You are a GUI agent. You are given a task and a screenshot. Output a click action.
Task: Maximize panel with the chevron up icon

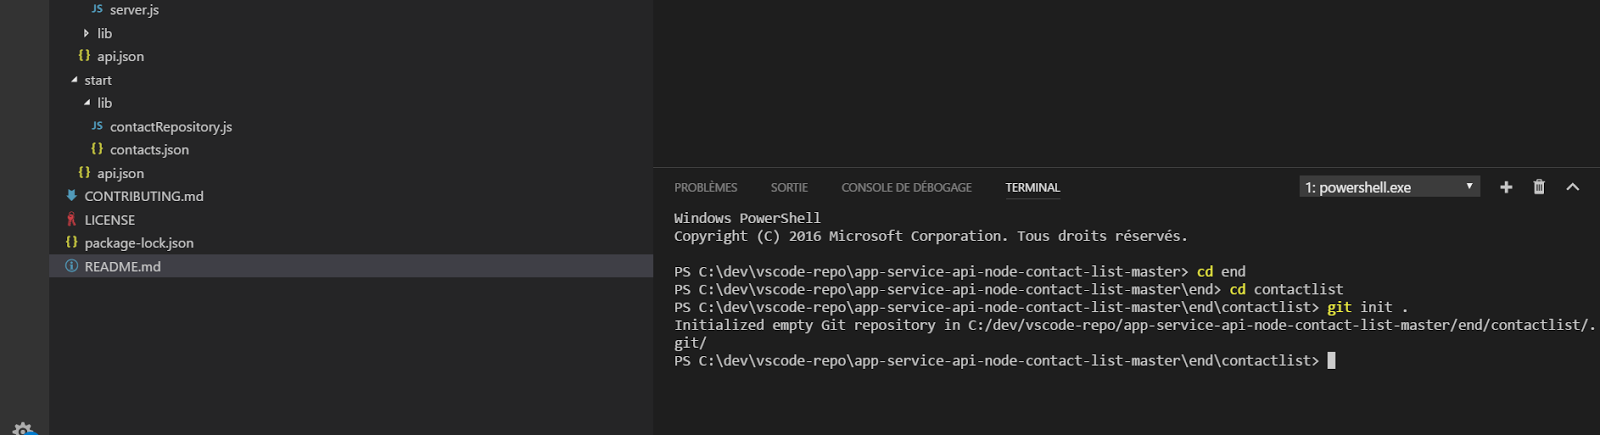point(1572,187)
